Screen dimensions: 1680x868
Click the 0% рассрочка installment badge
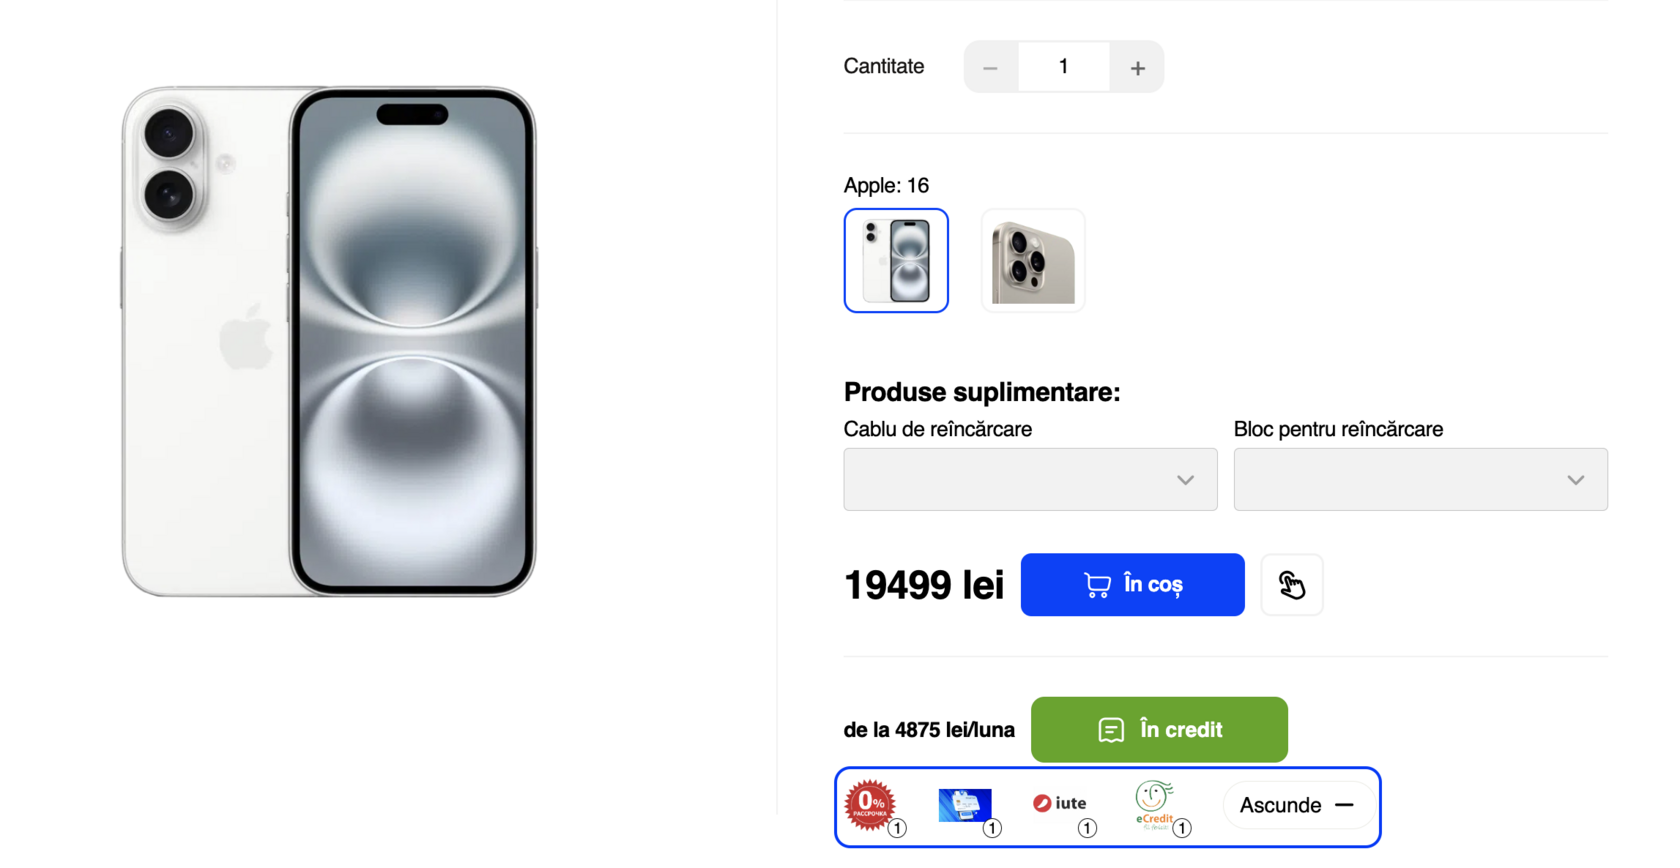click(869, 805)
